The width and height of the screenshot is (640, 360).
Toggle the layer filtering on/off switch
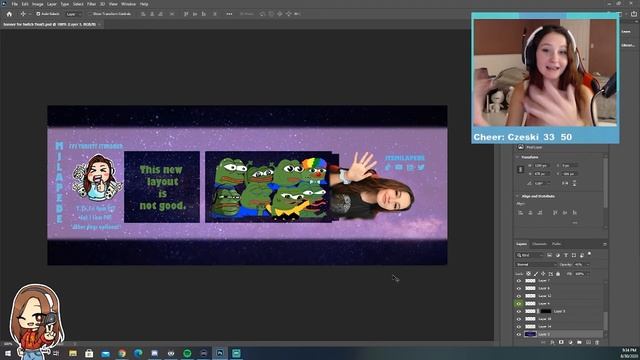[589, 254]
